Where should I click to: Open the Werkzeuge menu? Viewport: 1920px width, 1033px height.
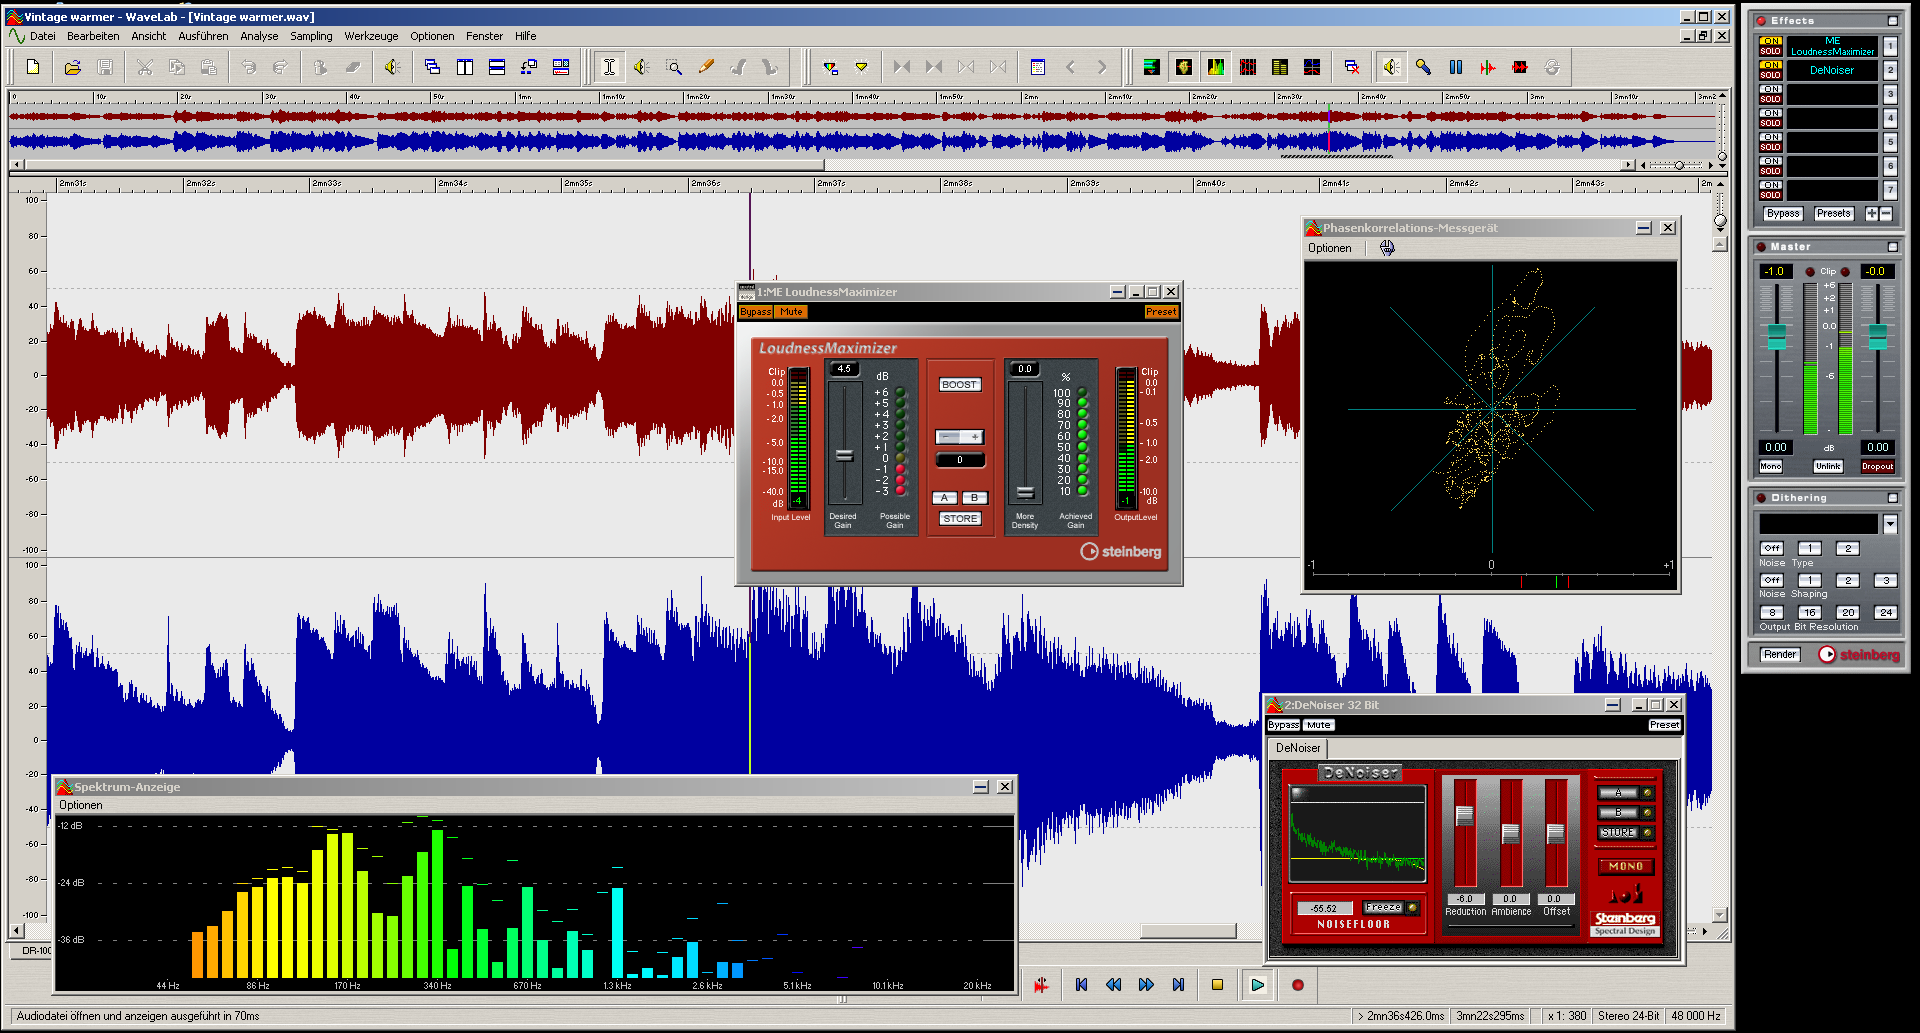point(371,36)
